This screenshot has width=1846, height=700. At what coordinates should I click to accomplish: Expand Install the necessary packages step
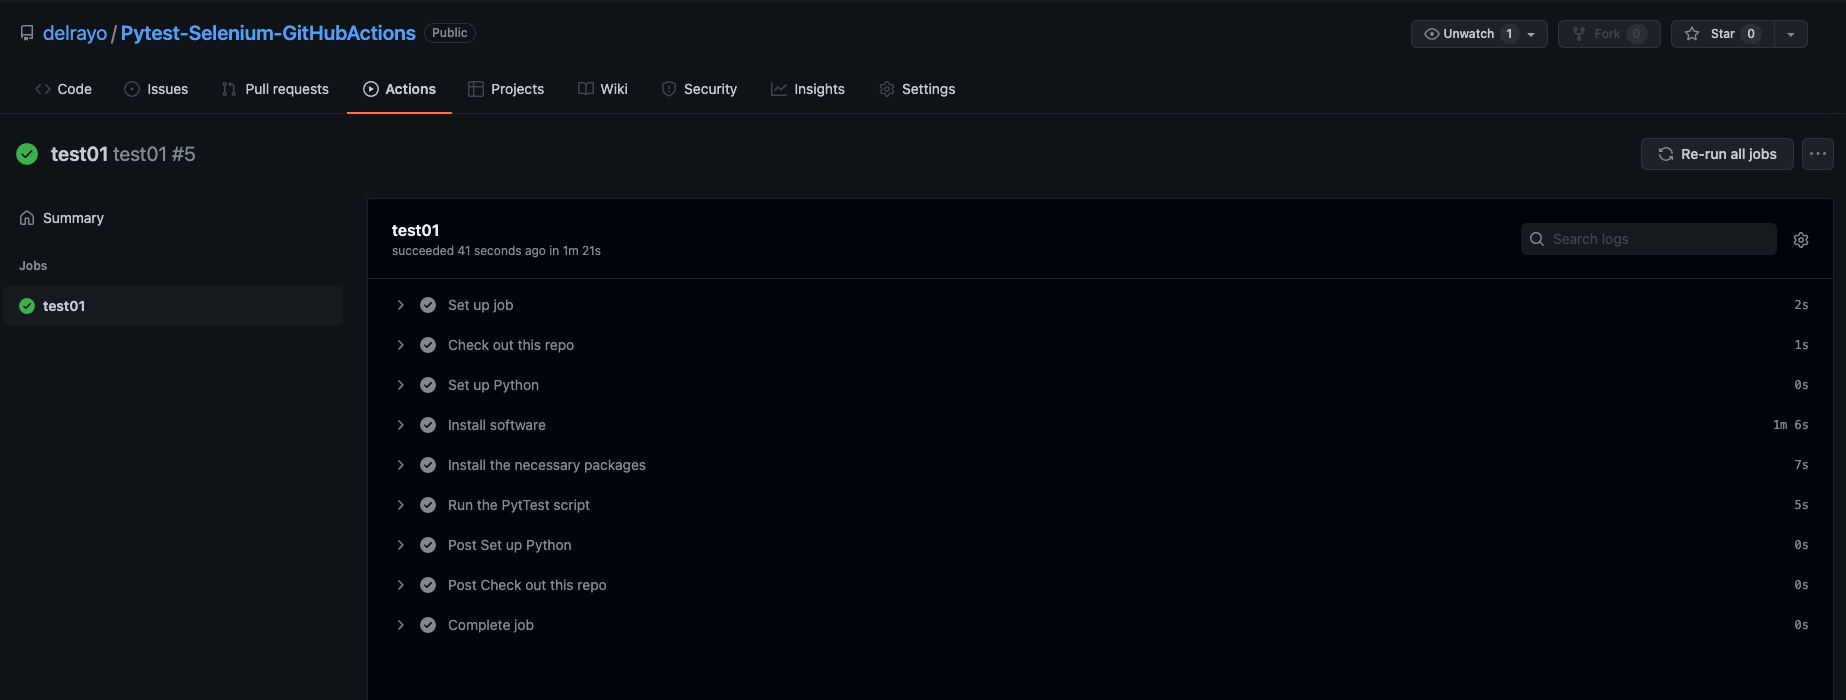click(401, 465)
